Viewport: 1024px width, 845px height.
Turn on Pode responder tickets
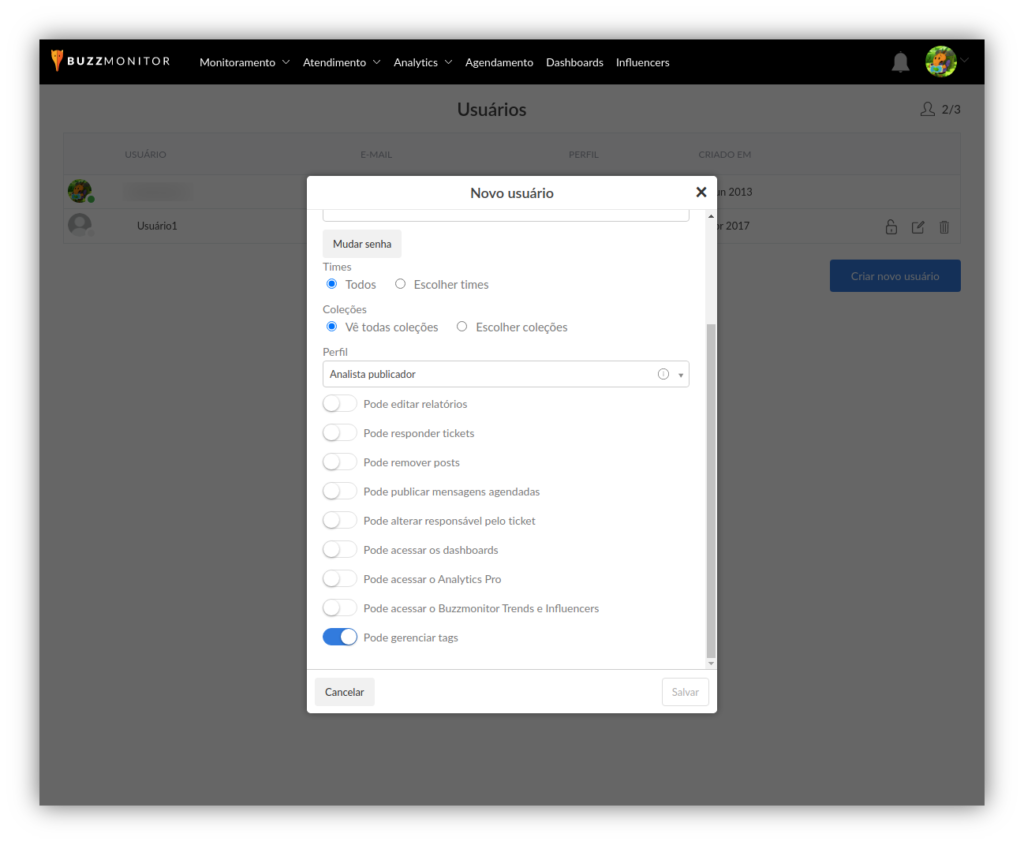pos(340,433)
